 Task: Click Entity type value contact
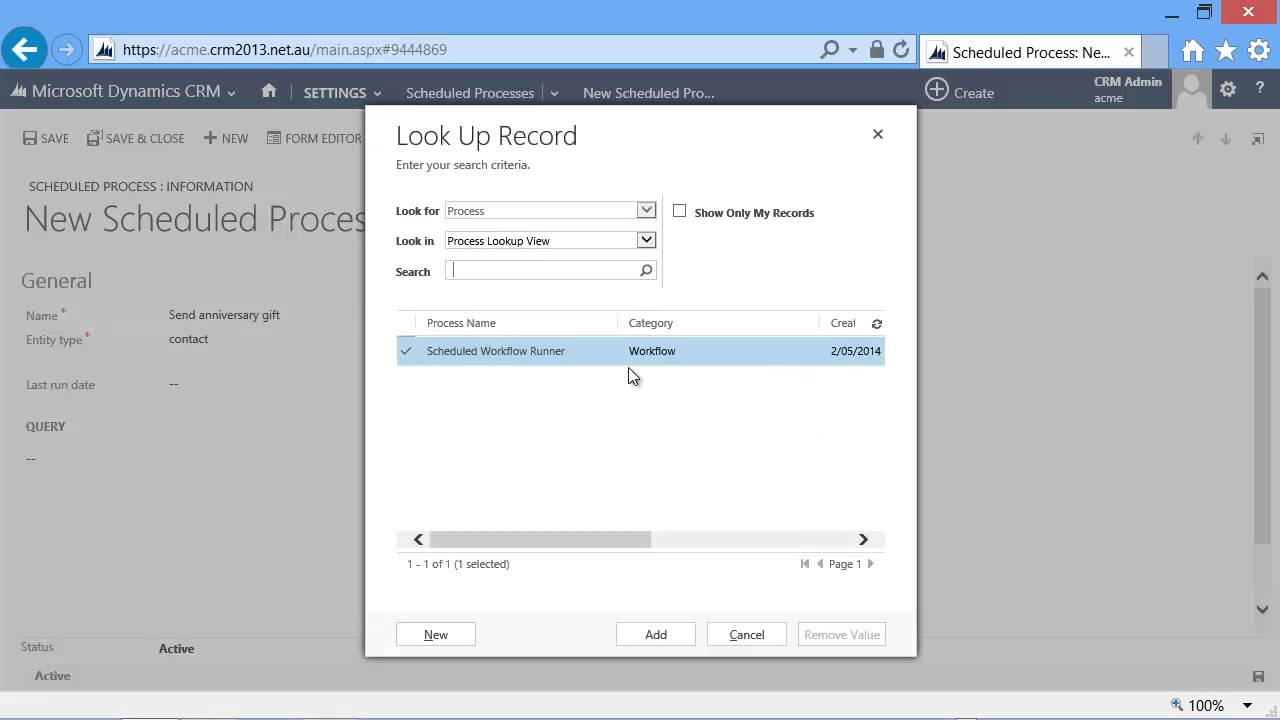coord(188,339)
